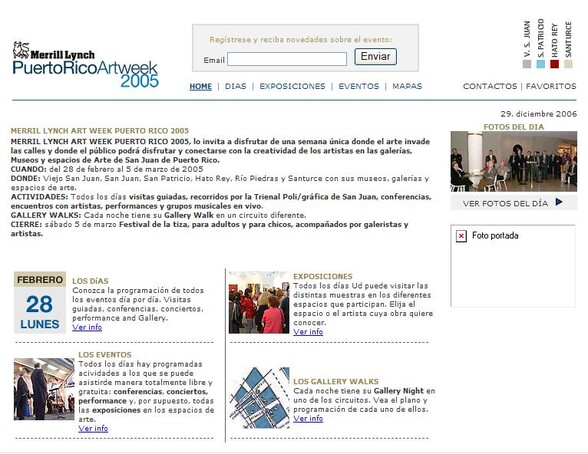Click Ver info under Los Eventos
The height and width of the screenshot is (454, 588).
[x=93, y=429]
